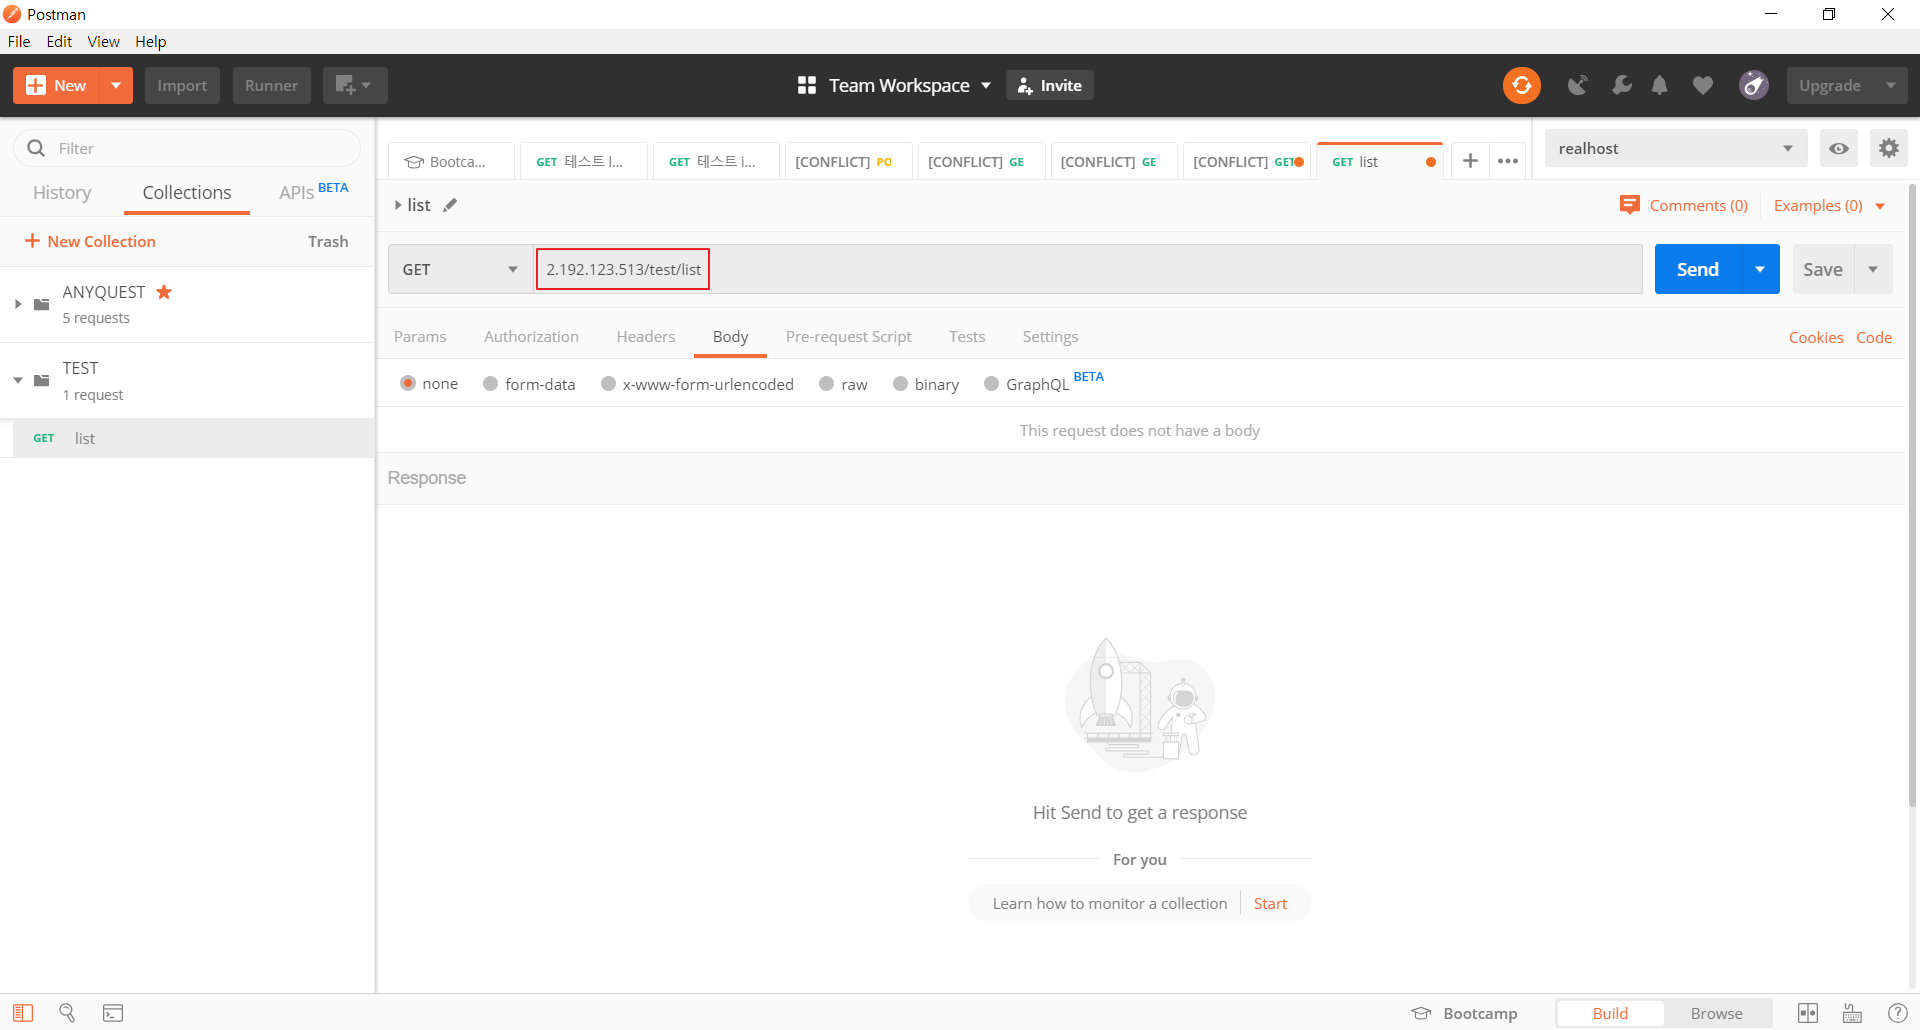The image size is (1920, 1030).
Task: Open manage environments gear icon
Action: pyautogui.click(x=1888, y=149)
